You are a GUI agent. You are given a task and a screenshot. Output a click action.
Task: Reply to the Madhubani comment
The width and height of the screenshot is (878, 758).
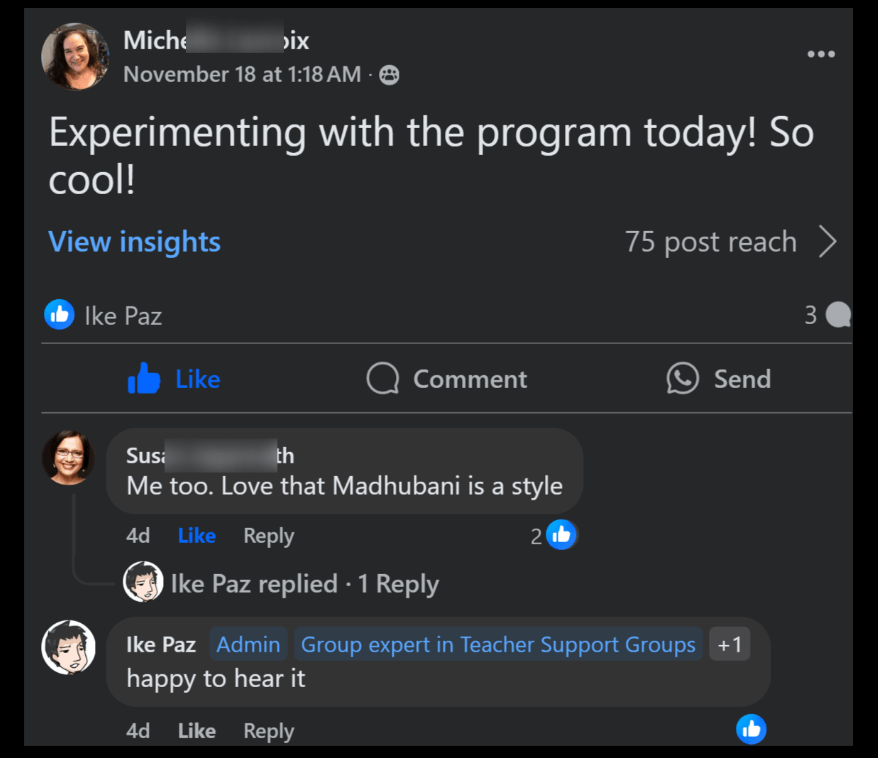[268, 536]
